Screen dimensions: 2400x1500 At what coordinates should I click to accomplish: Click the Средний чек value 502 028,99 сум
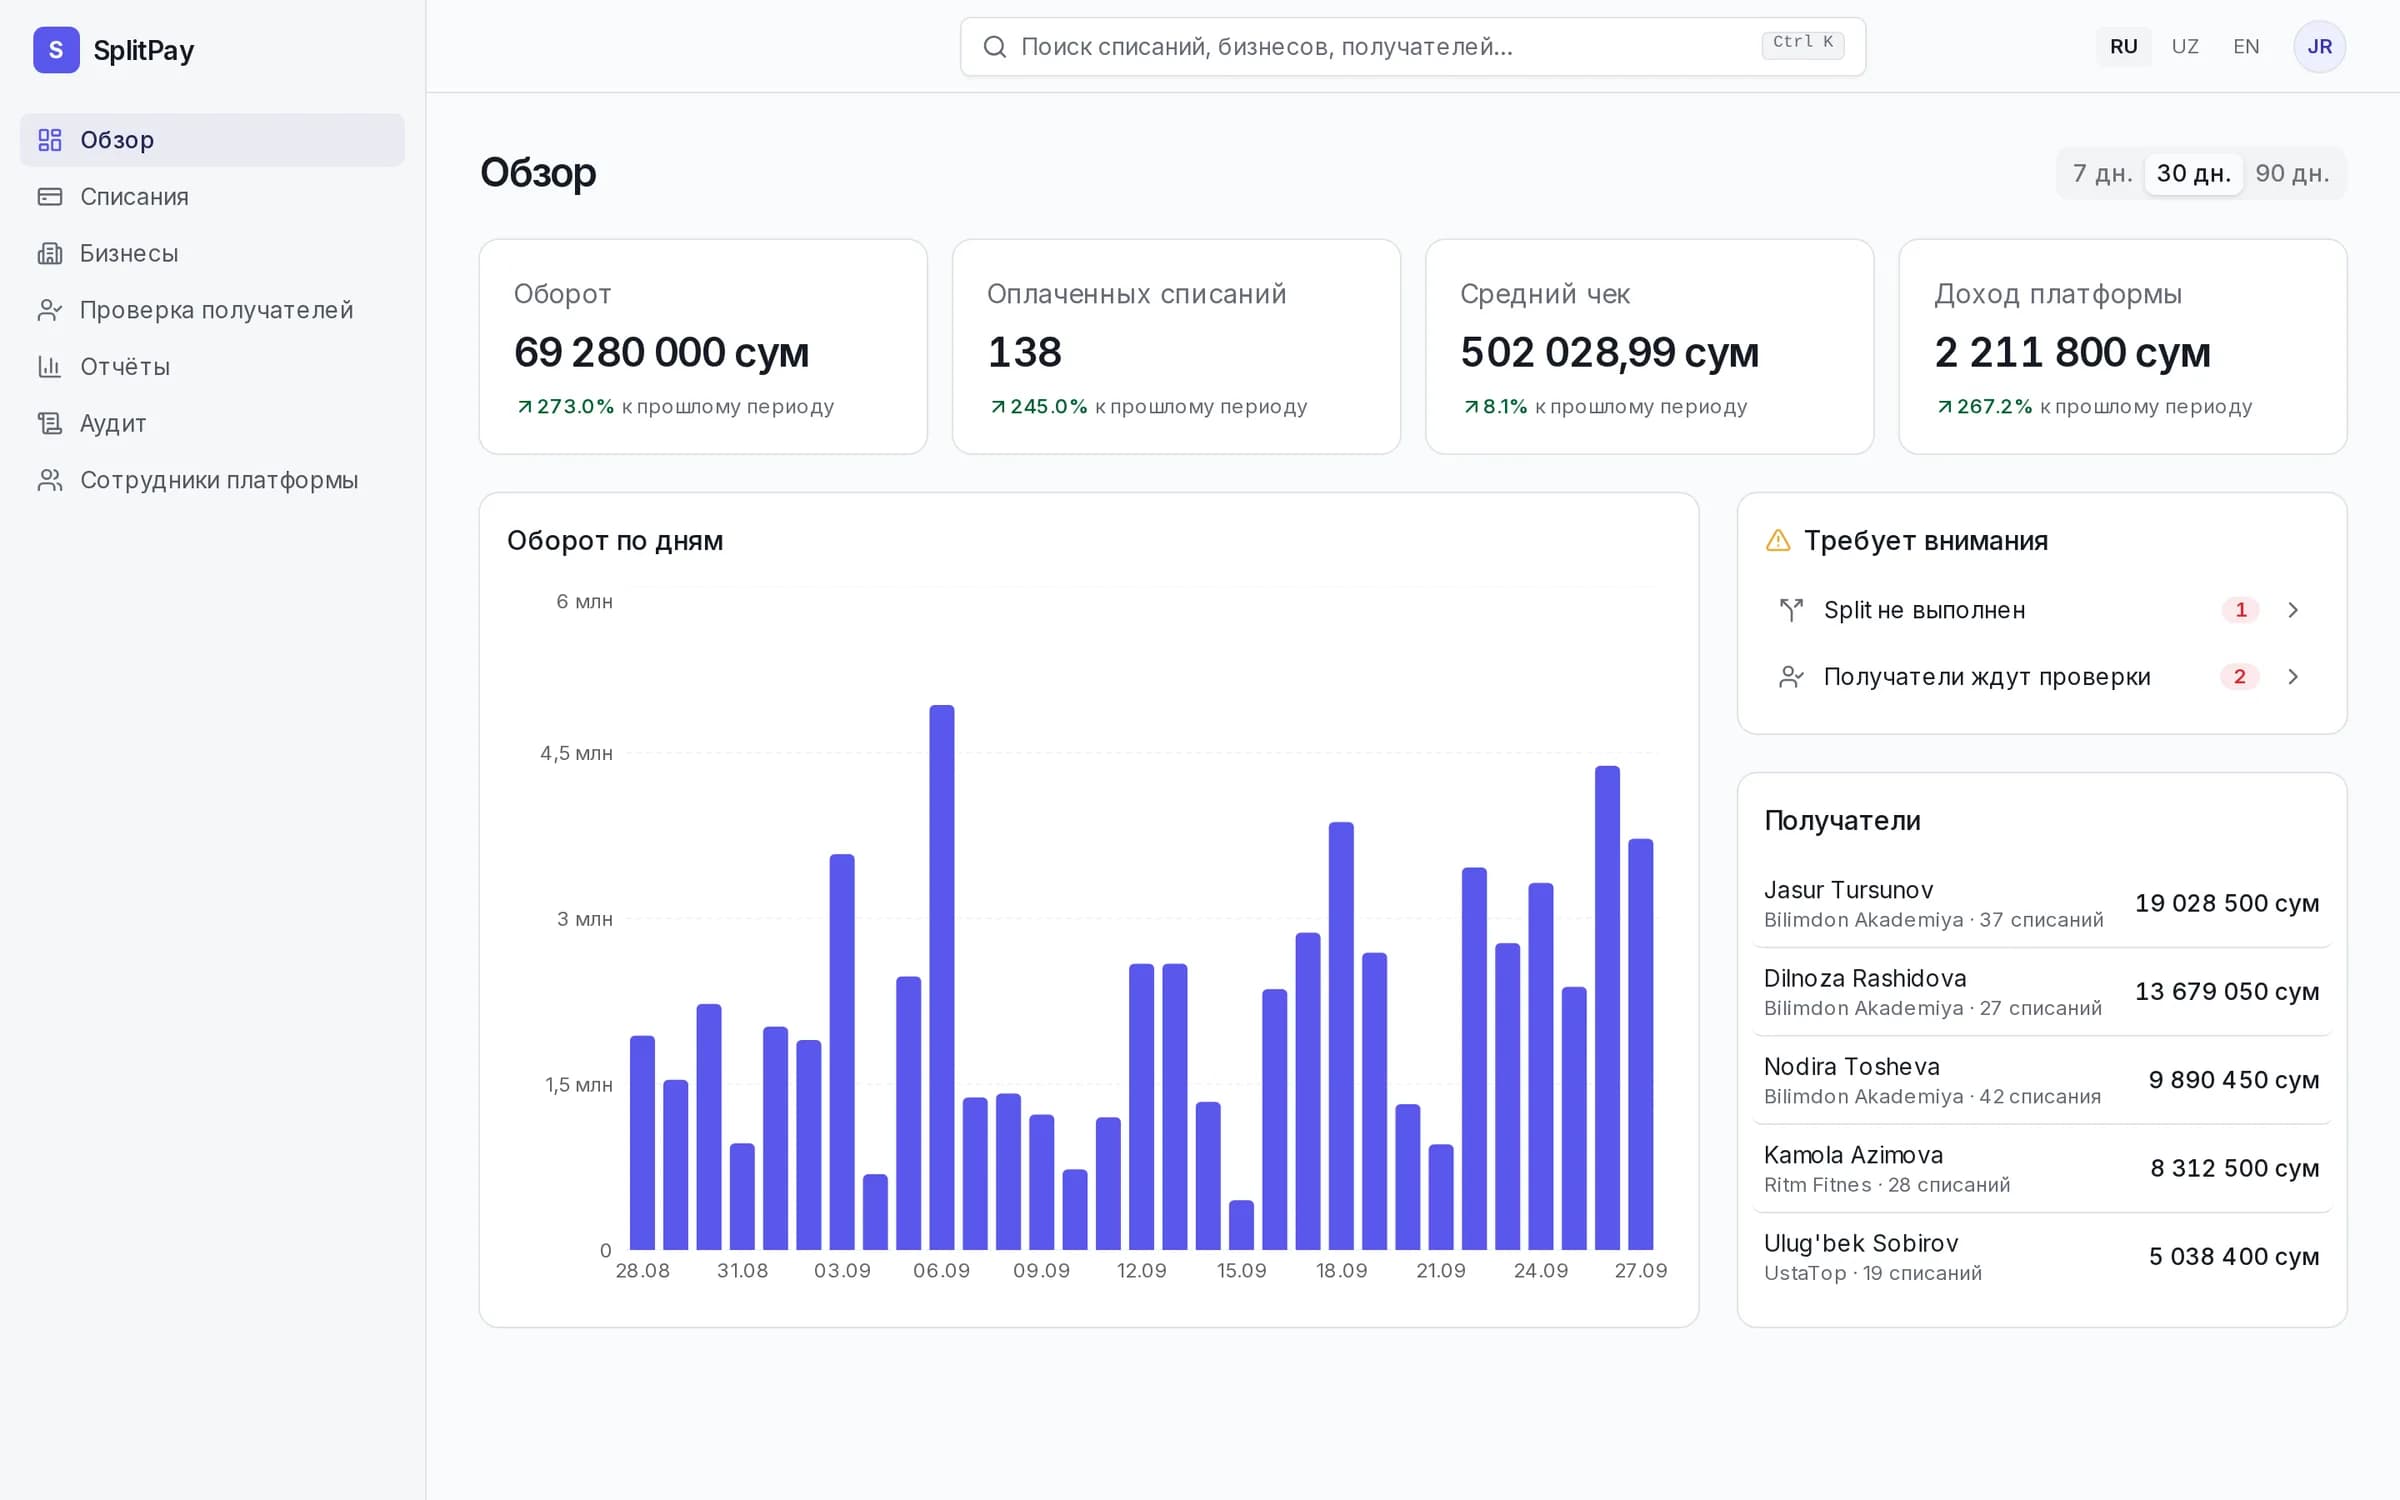[1609, 352]
